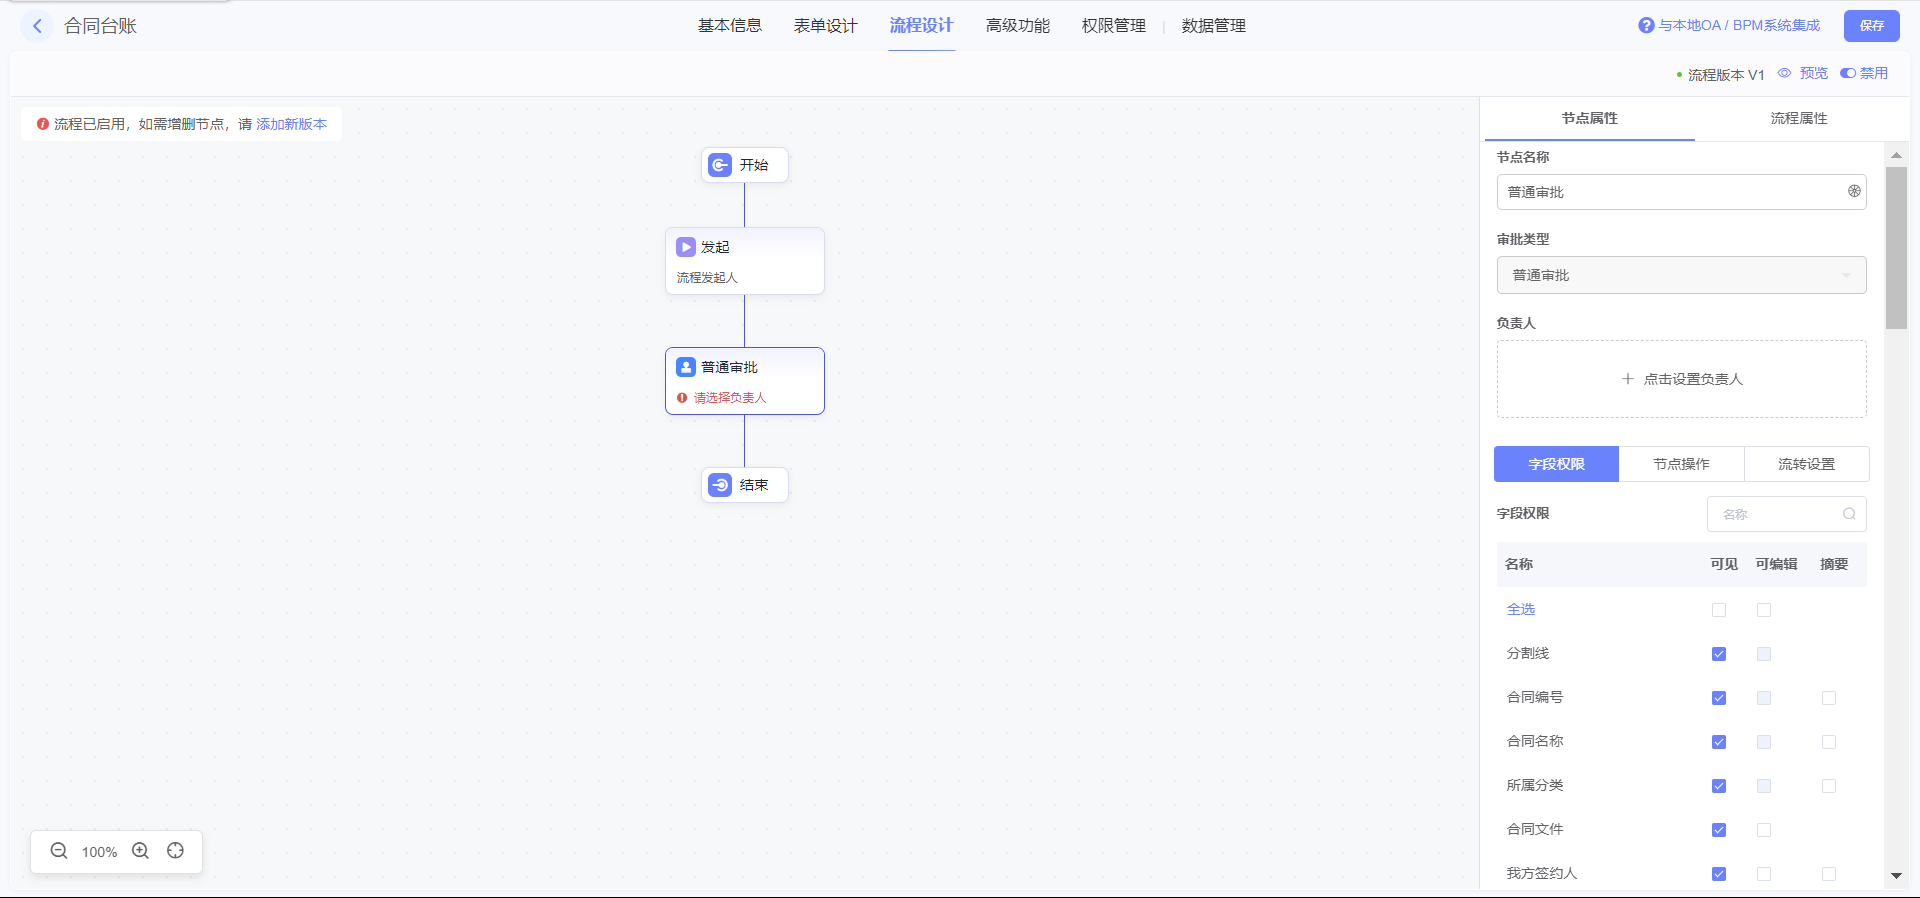This screenshot has width=1920, height=898.
Task: Check the 全选 可见 checkbox
Action: [x=1719, y=610]
